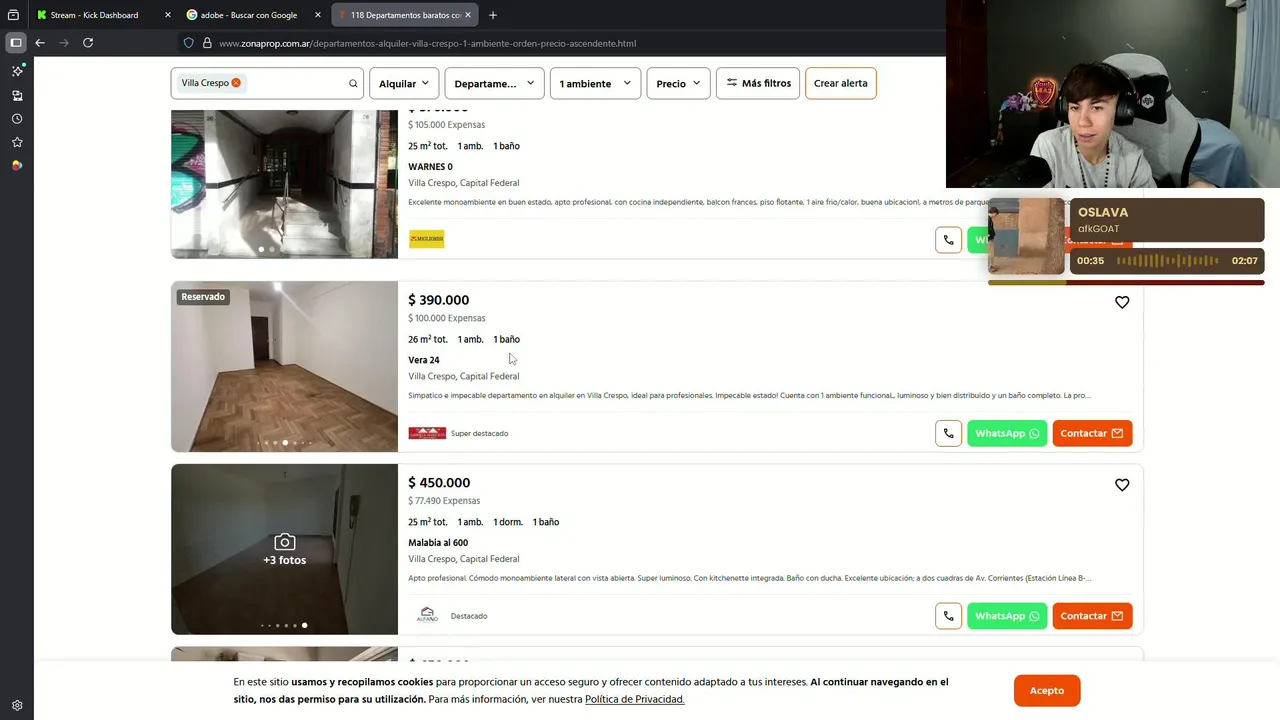This screenshot has height=720, width=1280.
Task: Click the padlock site security icon
Action: click(x=207, y=43)
